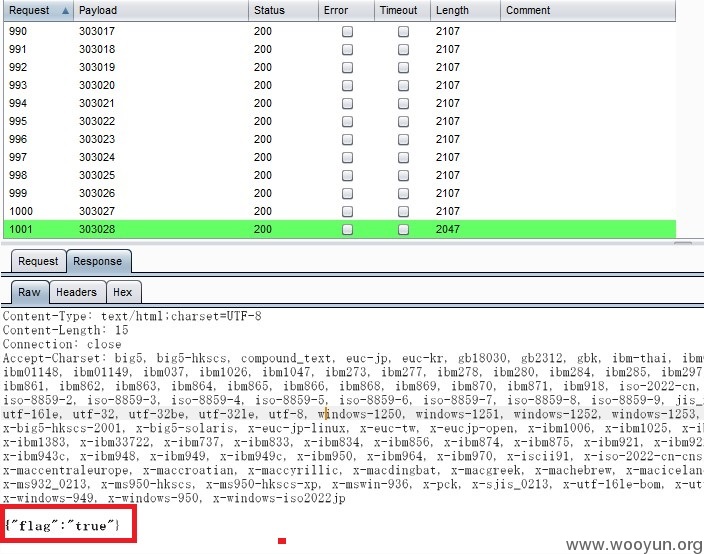Screen dimensions: 704x554
Task: Switch to the Raw view tab
Action: [x=29, y=292]
